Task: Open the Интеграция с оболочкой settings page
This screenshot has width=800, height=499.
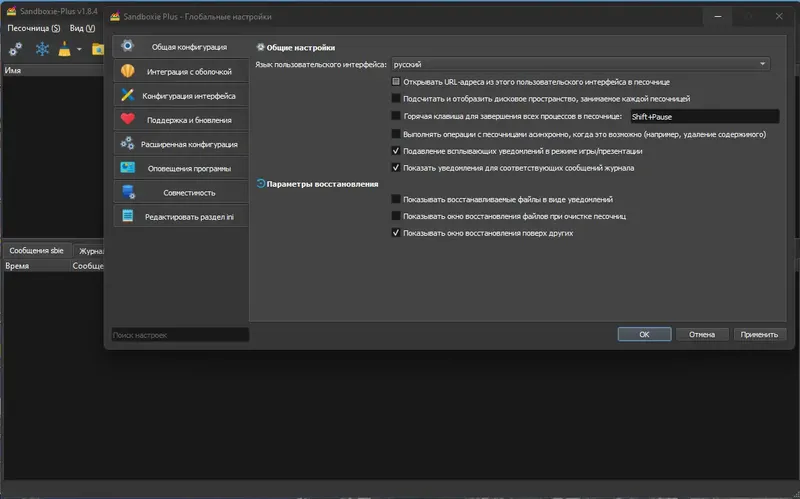Action: [x=181, y=71]
